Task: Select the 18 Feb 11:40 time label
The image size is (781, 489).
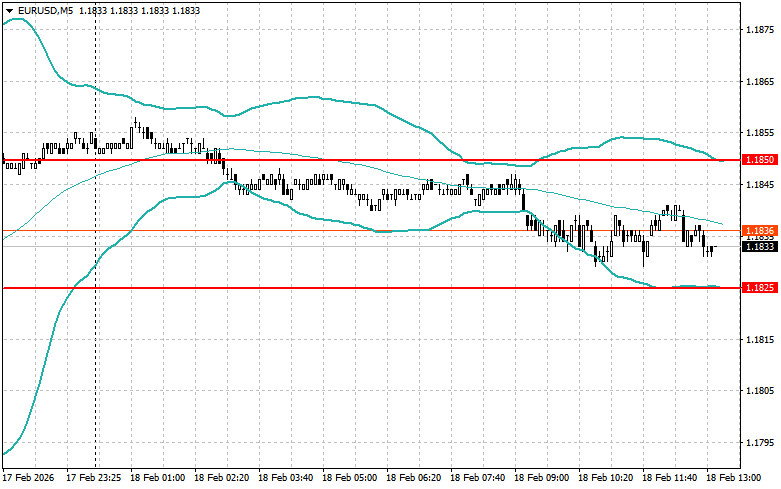Action: [x=669, y=478]
